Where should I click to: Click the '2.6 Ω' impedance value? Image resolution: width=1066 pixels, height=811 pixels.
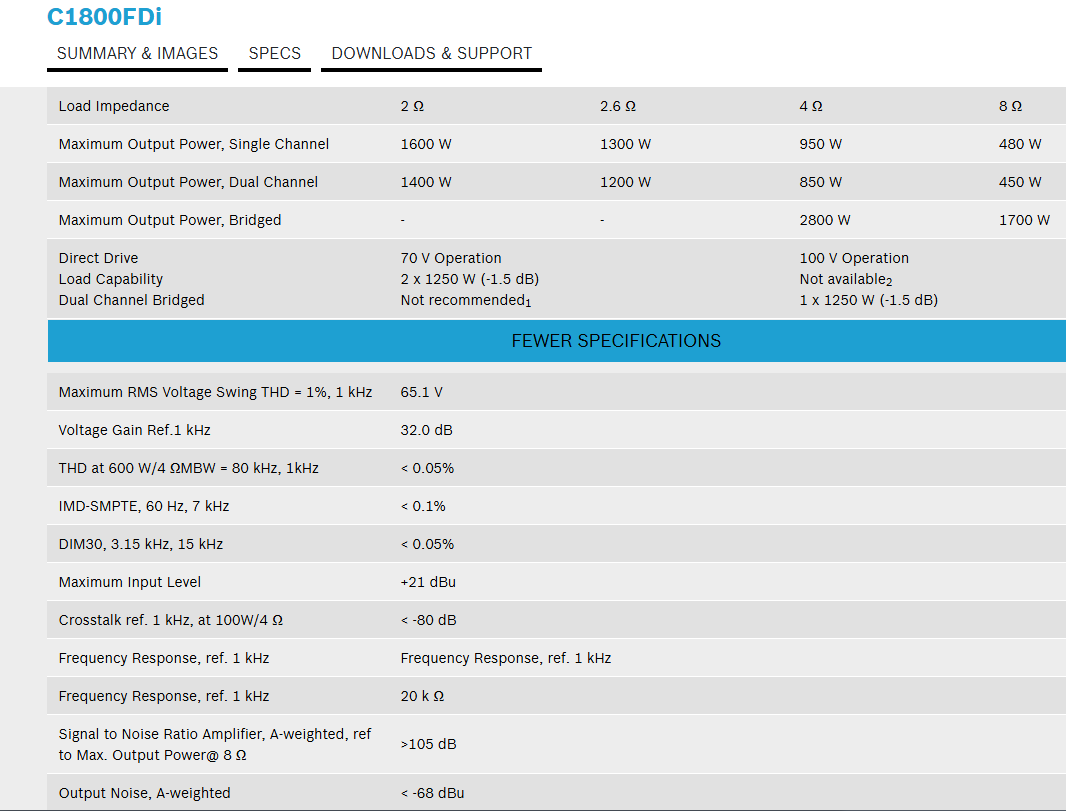click(618, 106)
